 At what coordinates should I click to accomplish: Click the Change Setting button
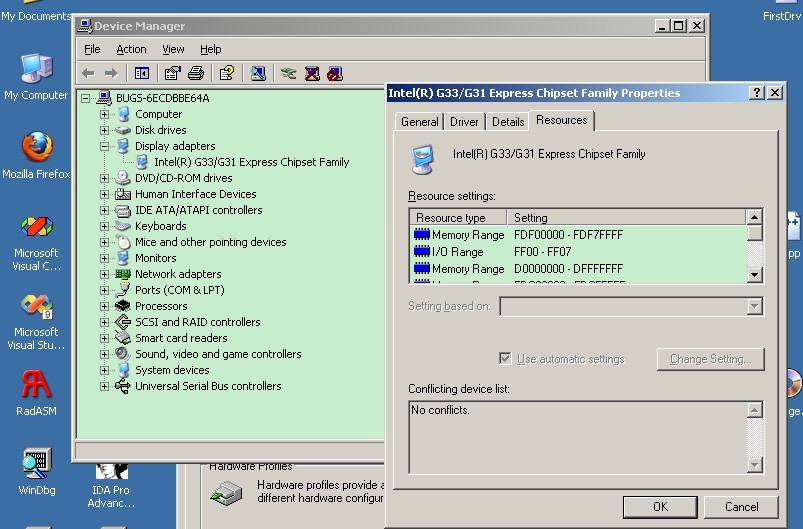(x=710, y=359)
